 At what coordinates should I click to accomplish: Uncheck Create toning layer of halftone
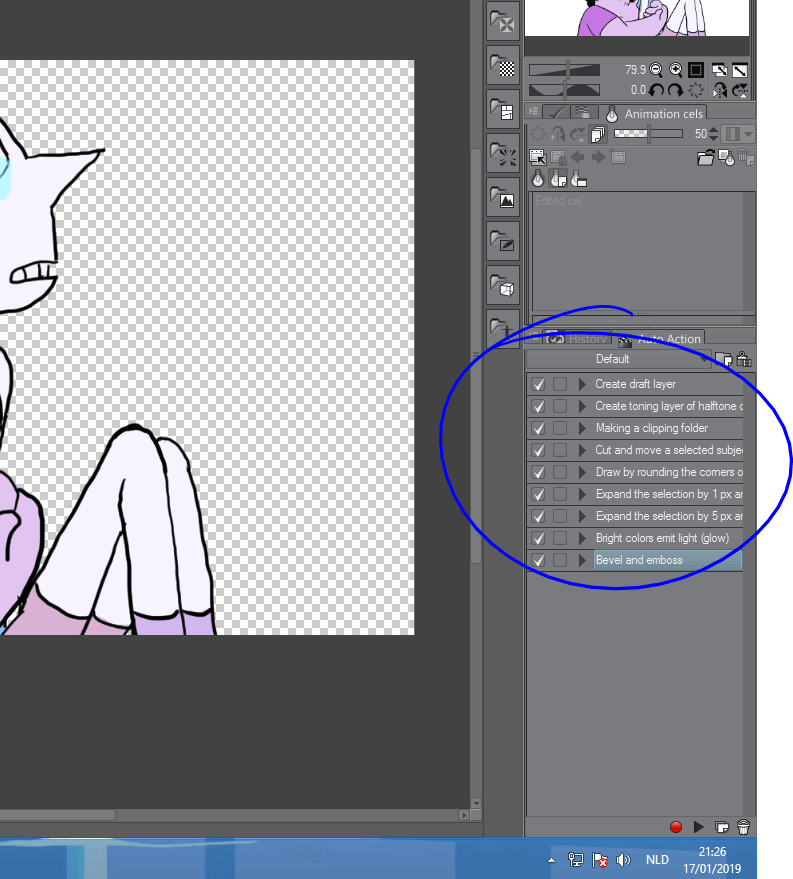pos(538,406)
